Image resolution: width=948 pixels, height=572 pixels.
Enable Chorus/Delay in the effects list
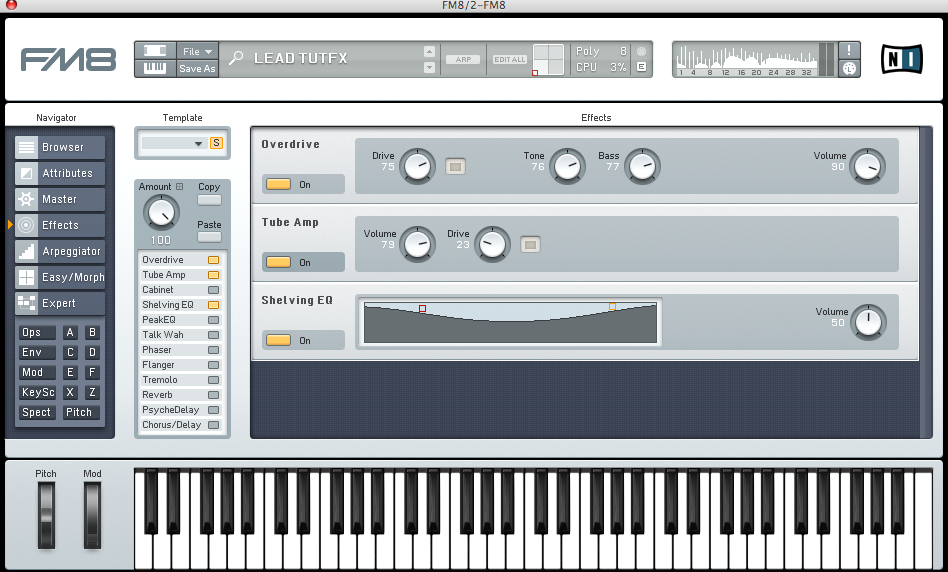(213, 425)
